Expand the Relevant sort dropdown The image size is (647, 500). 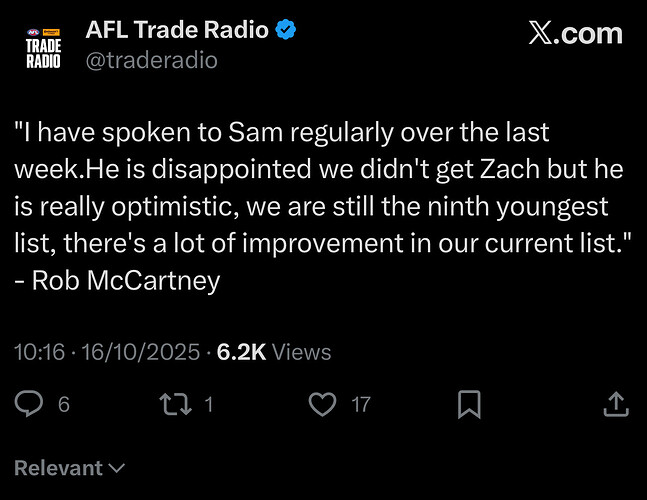[x=68, y=468]
